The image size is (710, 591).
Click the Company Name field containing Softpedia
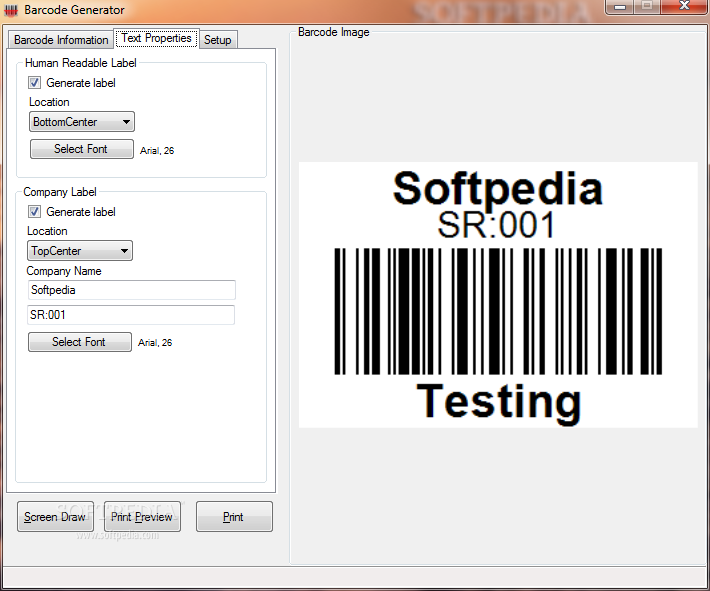pyautogui.click(x=132, y=290)
